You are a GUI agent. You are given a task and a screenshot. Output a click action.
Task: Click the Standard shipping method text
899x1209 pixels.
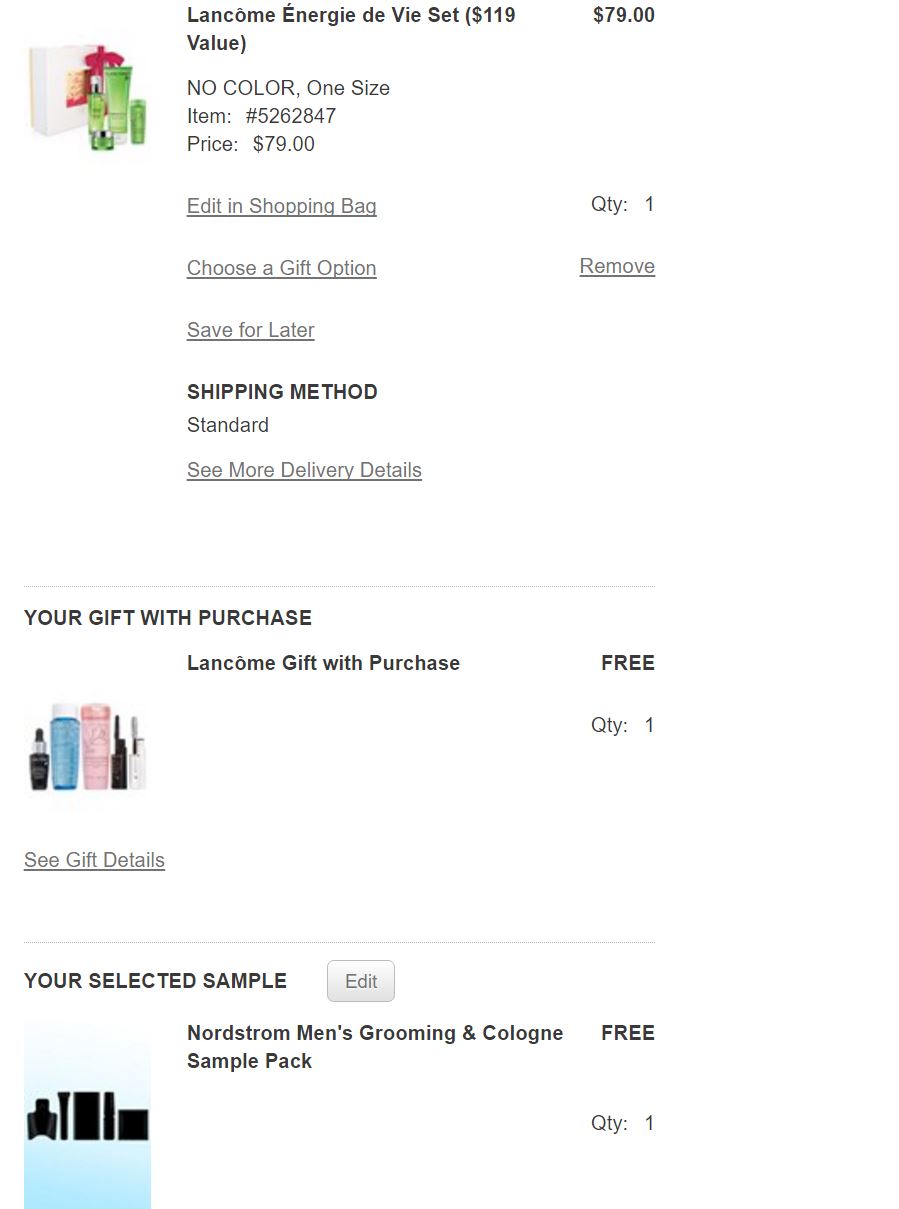[228, 425]
